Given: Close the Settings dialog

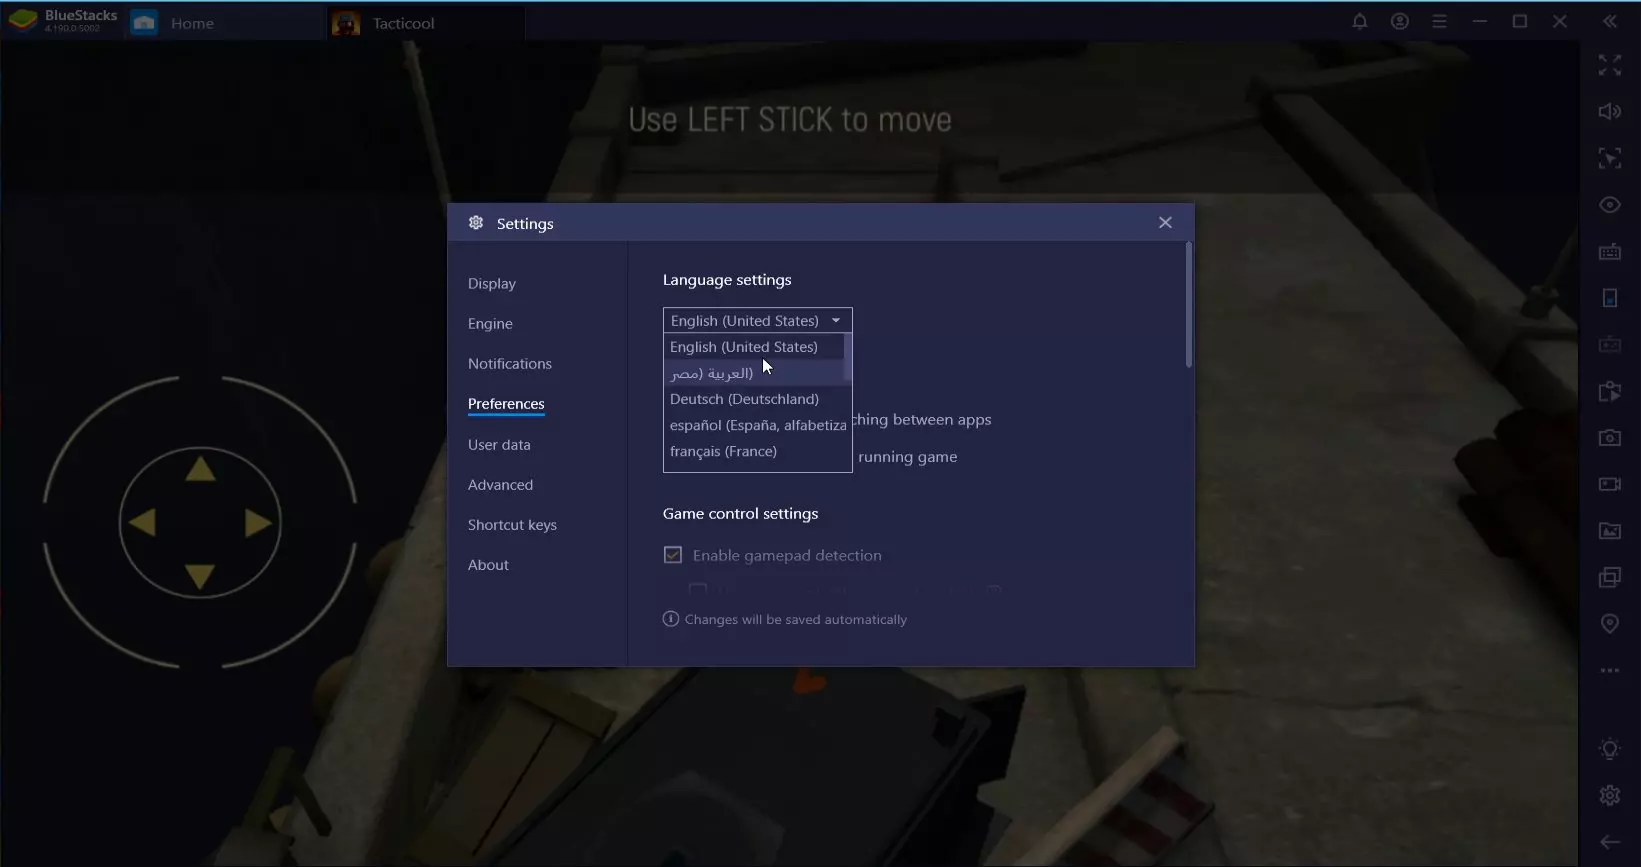Looking at the screenshot, I should pyautogui.click(x=1165, y=223).
